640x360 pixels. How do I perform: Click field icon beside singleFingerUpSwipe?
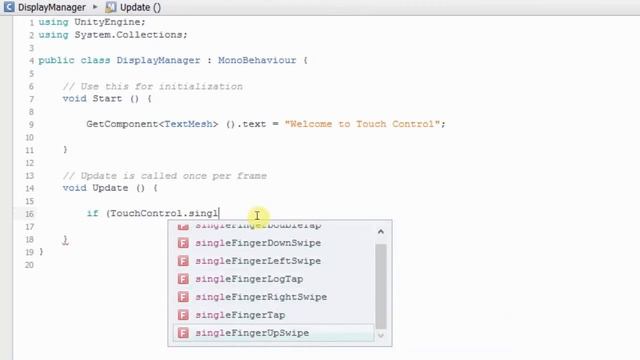pos(183,333)
